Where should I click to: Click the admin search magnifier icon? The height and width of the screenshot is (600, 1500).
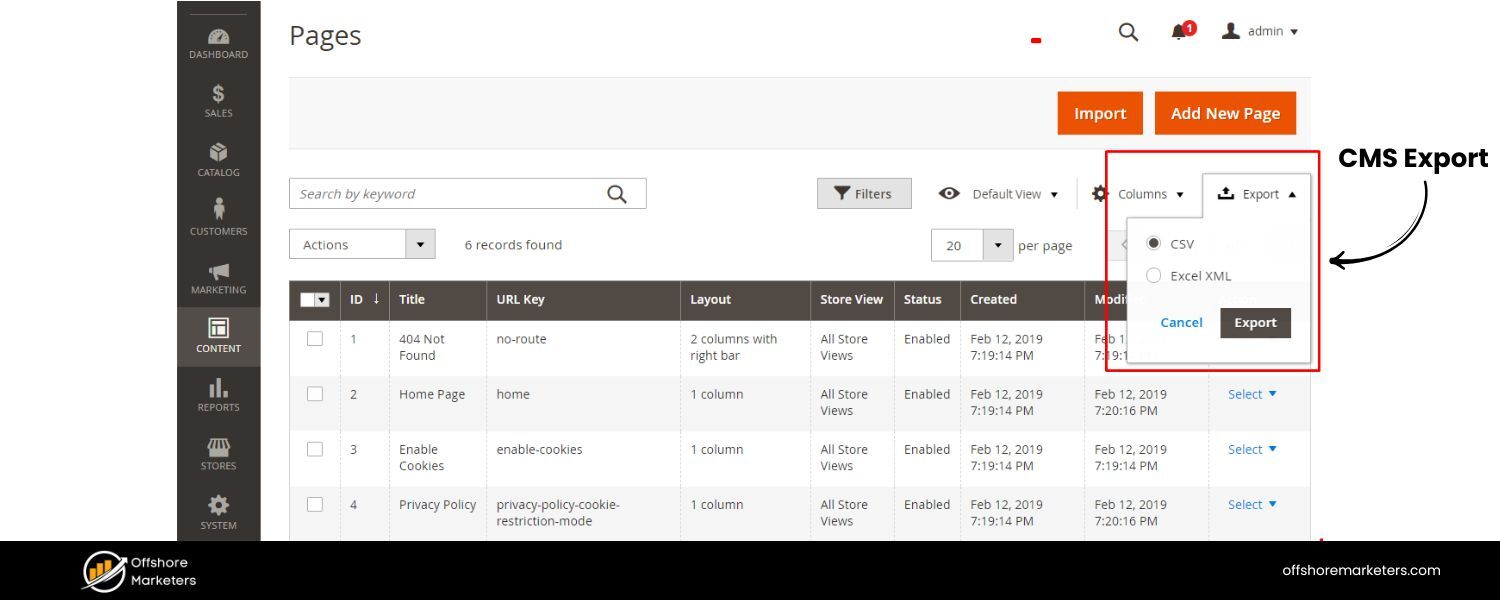point(1127,31)
